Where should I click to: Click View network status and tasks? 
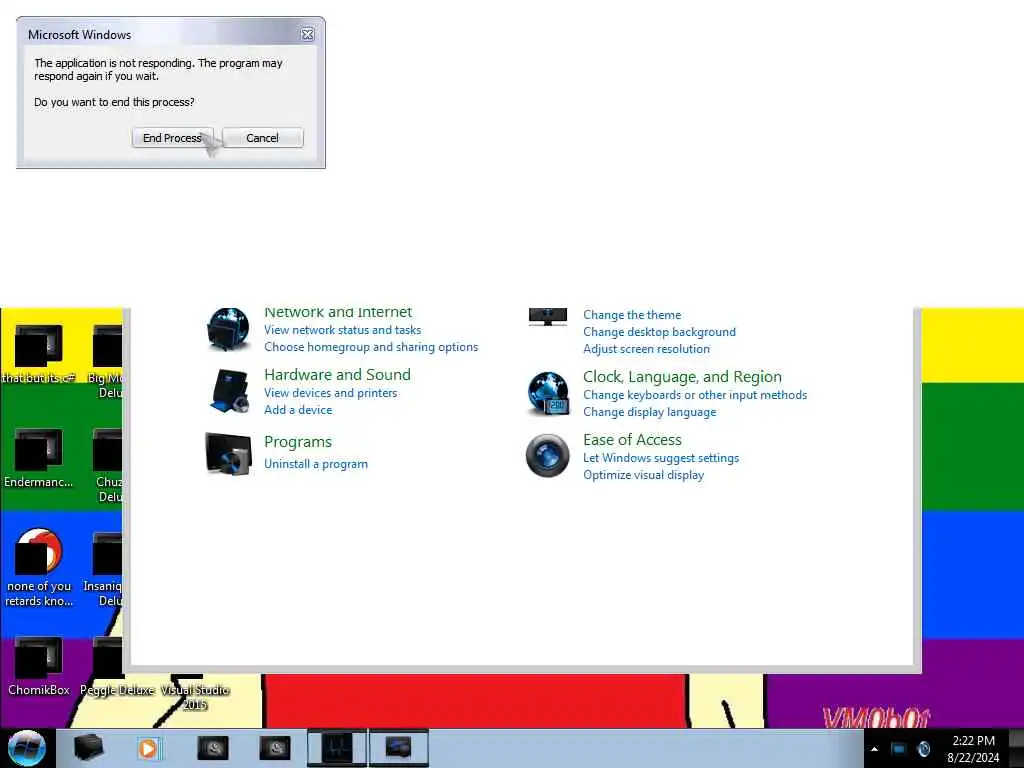tap(342, 330)
